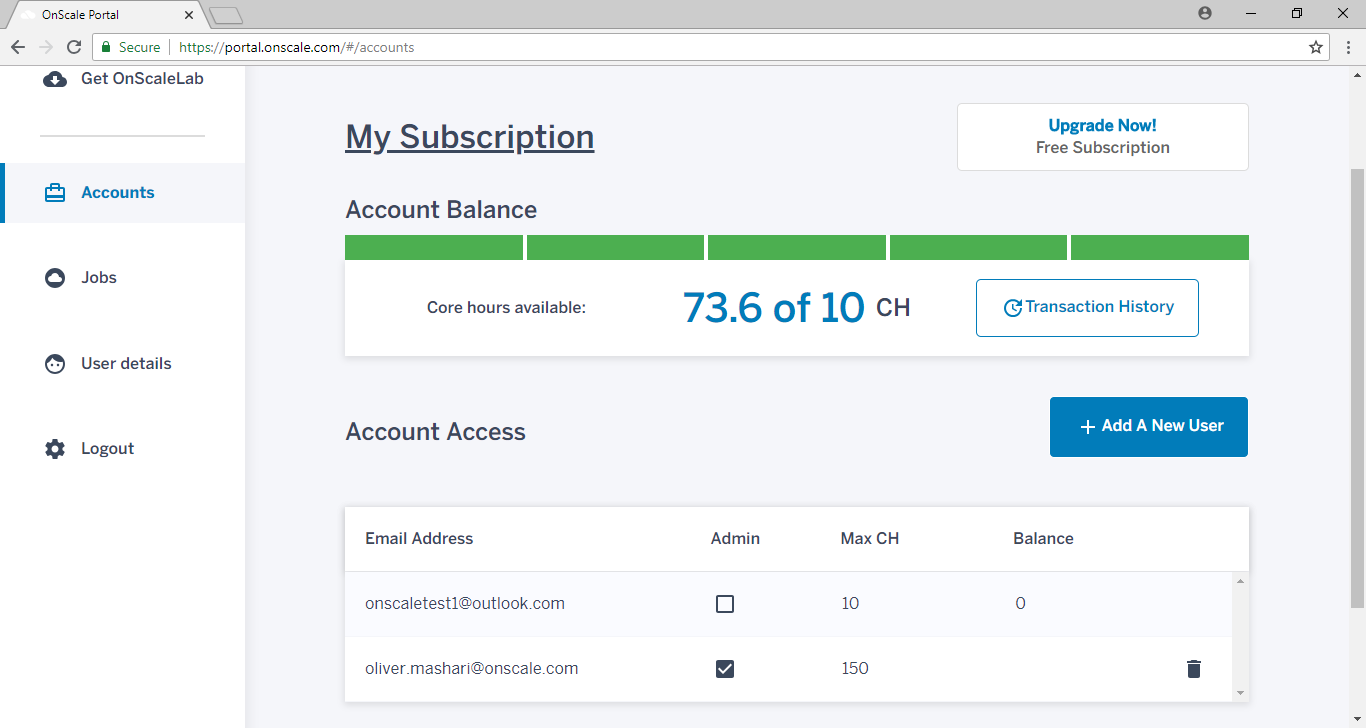This screenshot has height=728, width=1366.
Task: Click Max CH value 150
Action: pos(855,669)
